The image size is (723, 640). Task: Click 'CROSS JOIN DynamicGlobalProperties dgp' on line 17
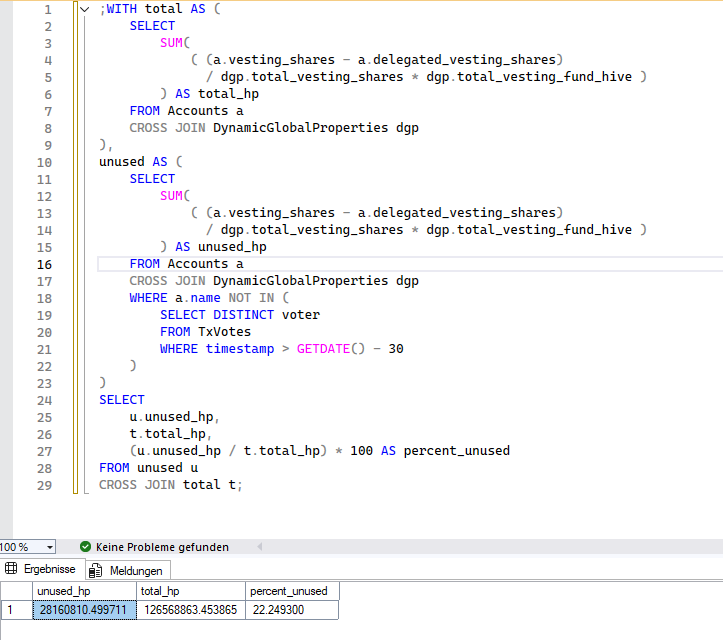click(274, 281)
